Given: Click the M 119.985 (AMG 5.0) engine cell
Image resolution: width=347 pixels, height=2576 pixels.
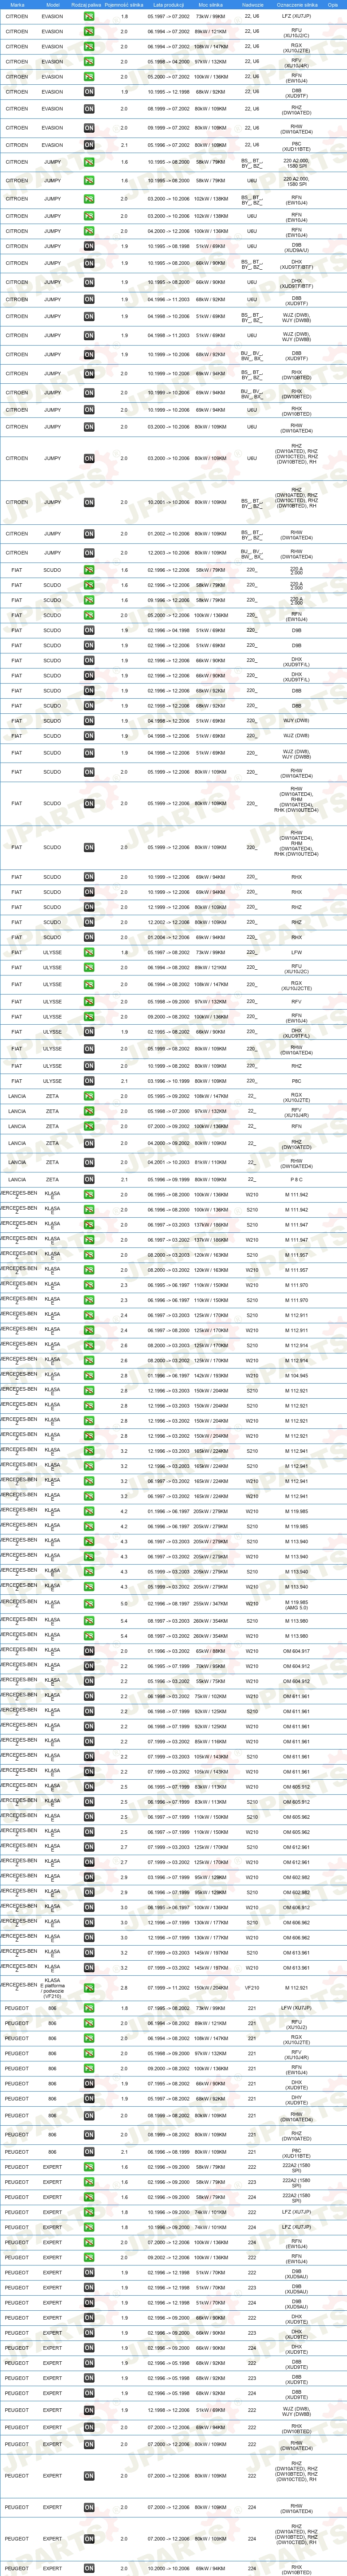Looking at the screenshot, I should (x=296, y=1603).
